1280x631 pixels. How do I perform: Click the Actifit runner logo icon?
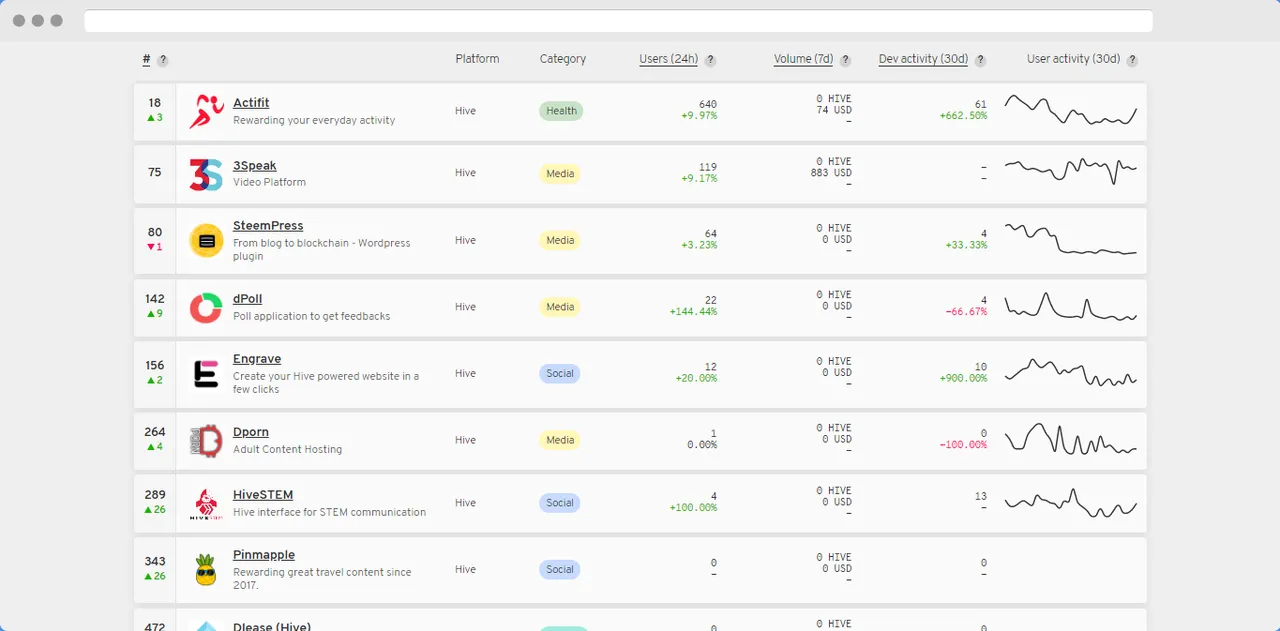206,111
